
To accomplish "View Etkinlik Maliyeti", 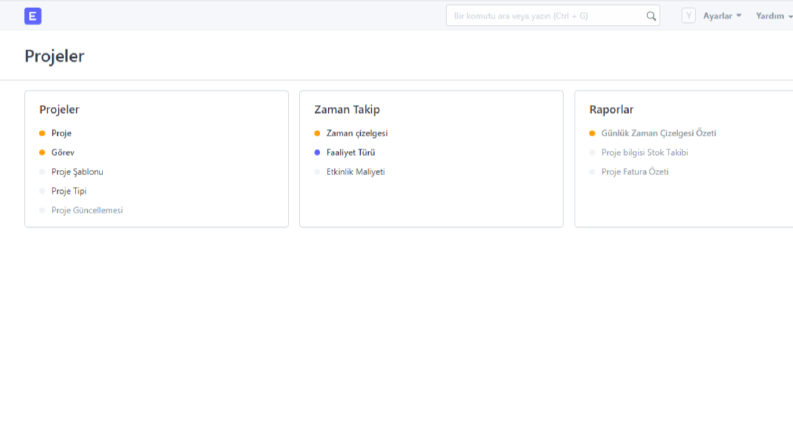I will click(356, 172).
